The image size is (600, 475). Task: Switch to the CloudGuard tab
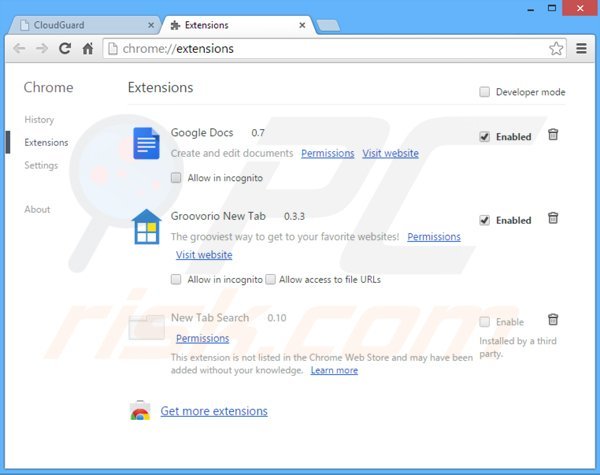tap(84, 25)
